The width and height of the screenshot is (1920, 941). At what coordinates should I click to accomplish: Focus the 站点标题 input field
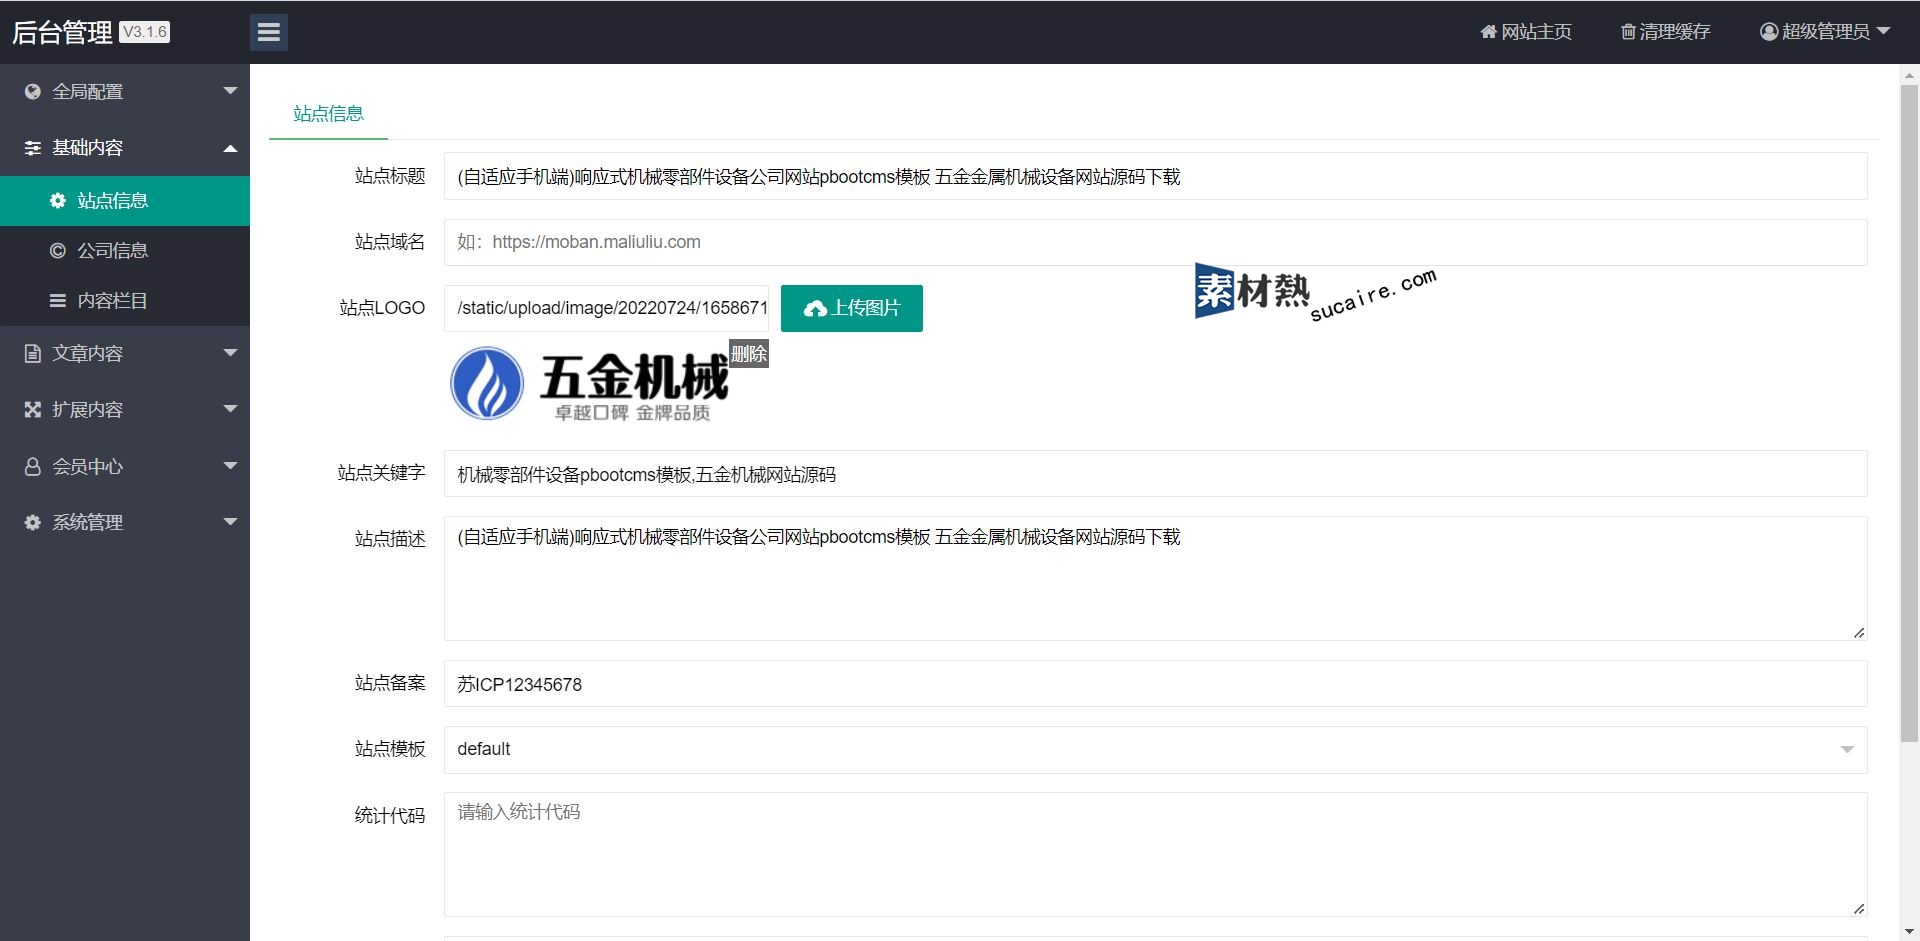point(1155,176)
